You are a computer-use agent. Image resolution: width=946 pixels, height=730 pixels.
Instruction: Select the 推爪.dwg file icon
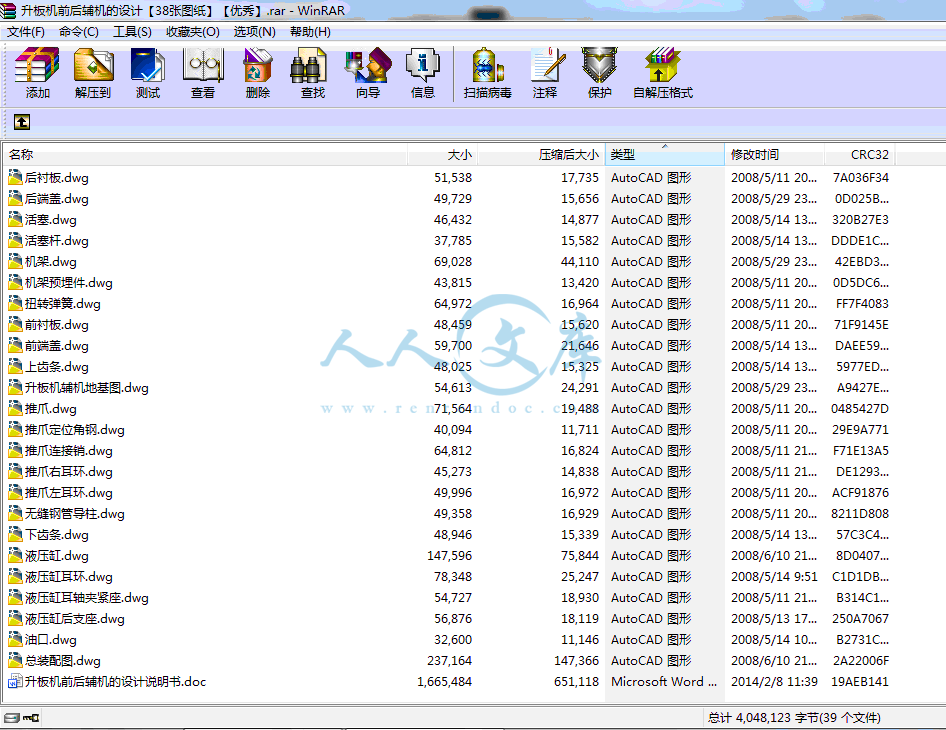click(x=15, y=408)
